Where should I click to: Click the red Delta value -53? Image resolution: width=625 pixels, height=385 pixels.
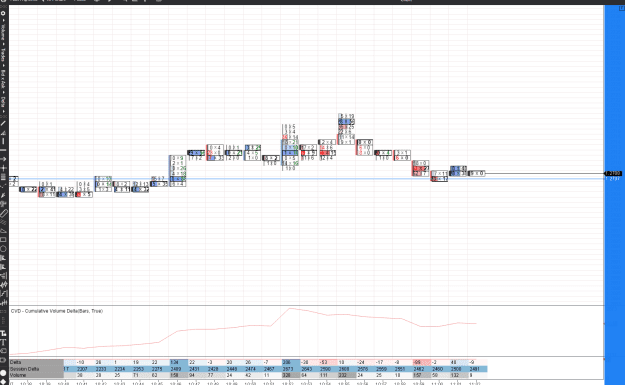tap(323, 362)
